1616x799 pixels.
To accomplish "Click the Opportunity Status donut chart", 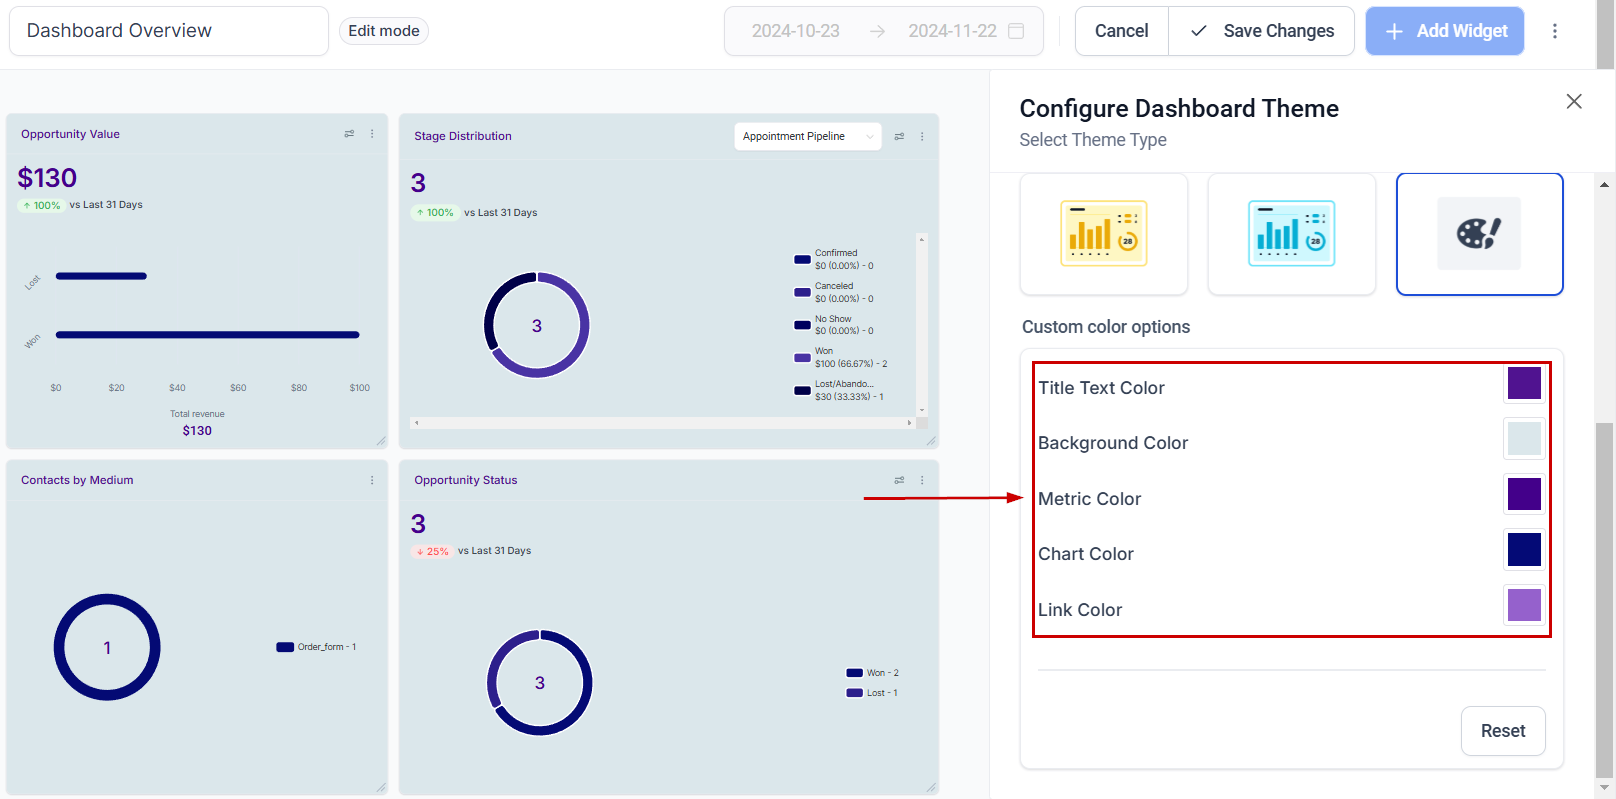I will click(540, 682).
